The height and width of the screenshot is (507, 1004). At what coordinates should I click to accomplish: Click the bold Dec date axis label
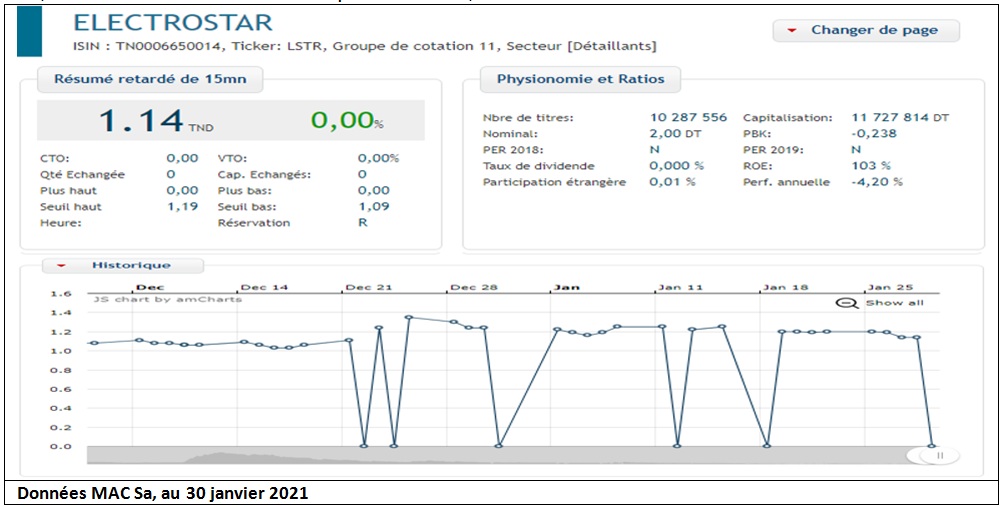150,287
